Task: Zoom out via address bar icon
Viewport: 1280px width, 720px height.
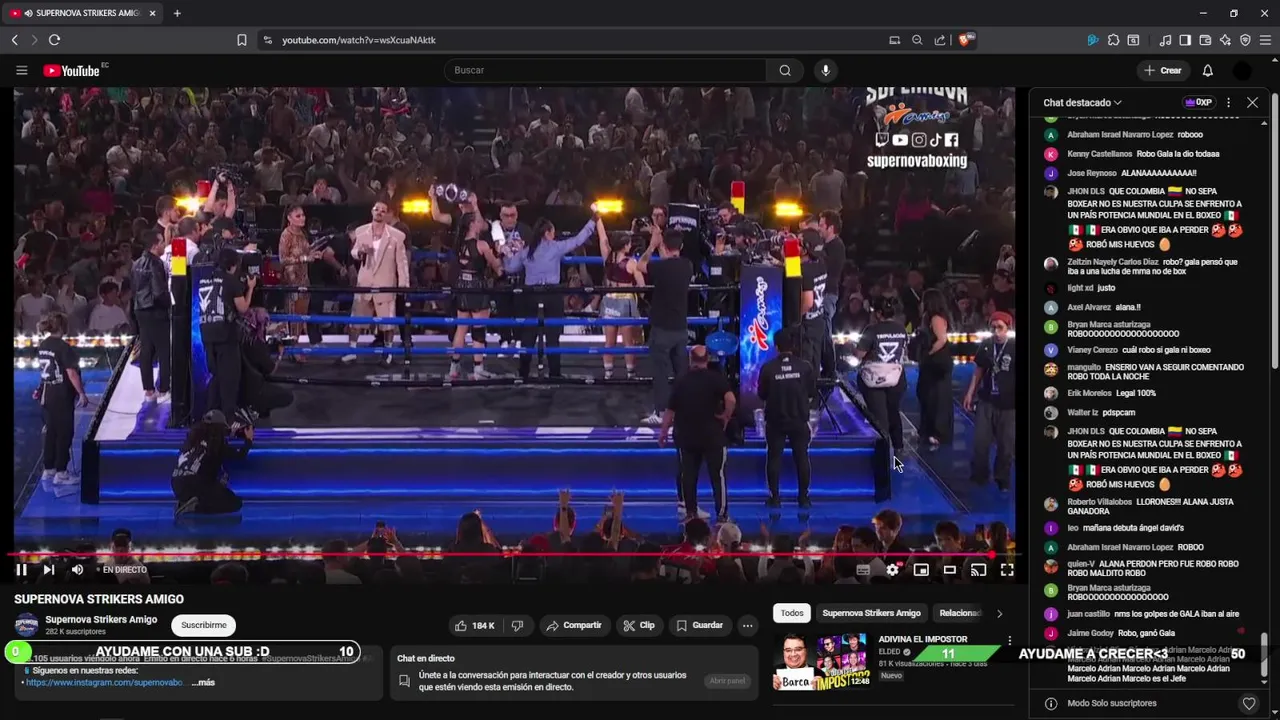Action: [917, 40]
